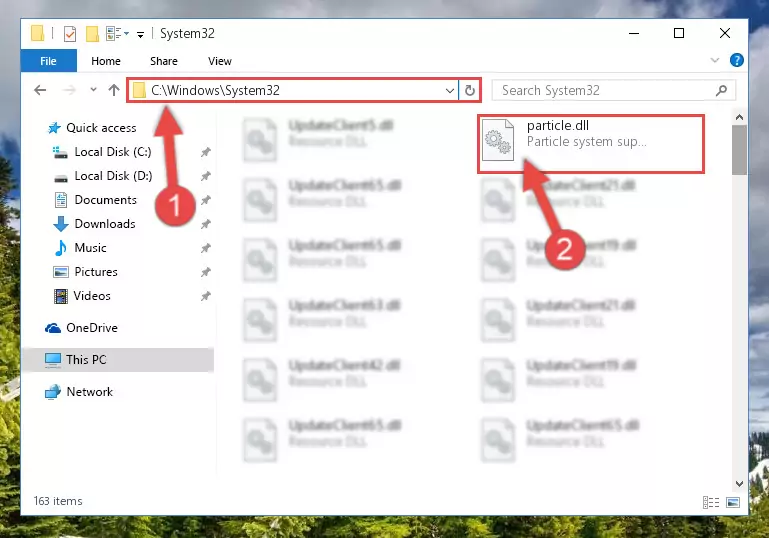Click the pin icon beside Local Disk (D:)

[205, 176]
